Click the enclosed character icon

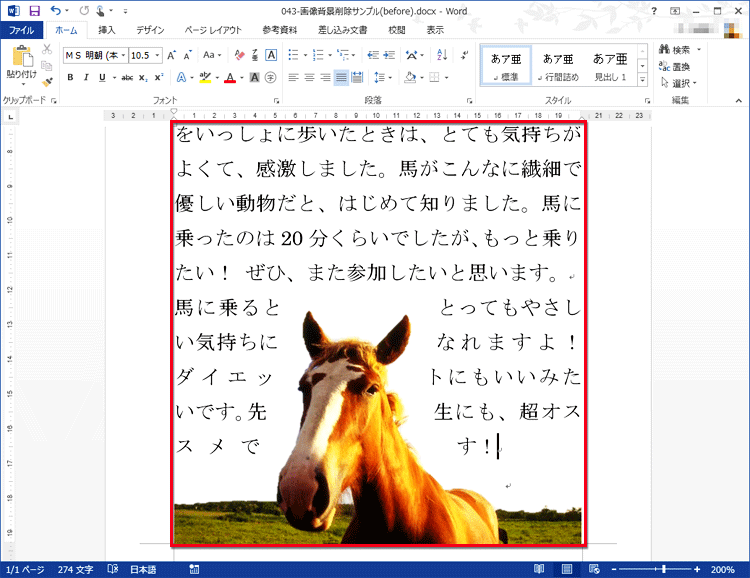(x=270, y=78)
